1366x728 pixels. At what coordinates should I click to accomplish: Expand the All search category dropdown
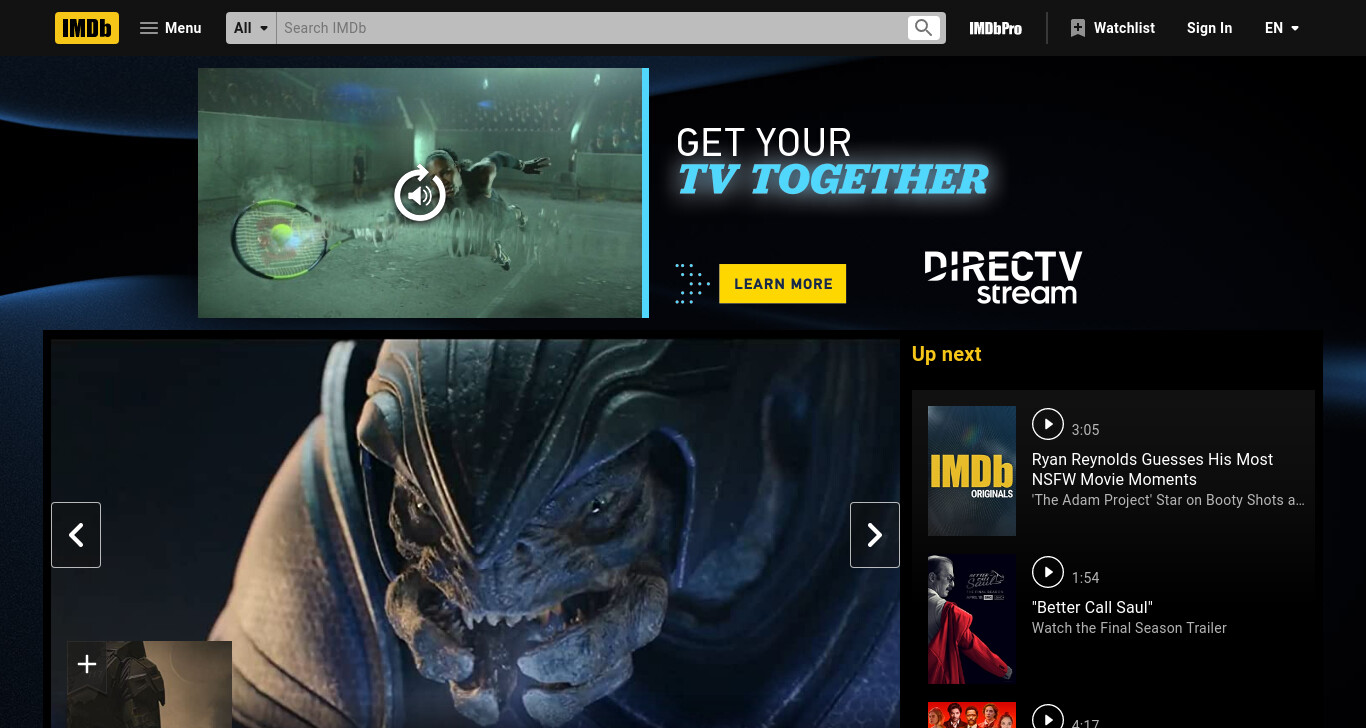tap(251, 28)
